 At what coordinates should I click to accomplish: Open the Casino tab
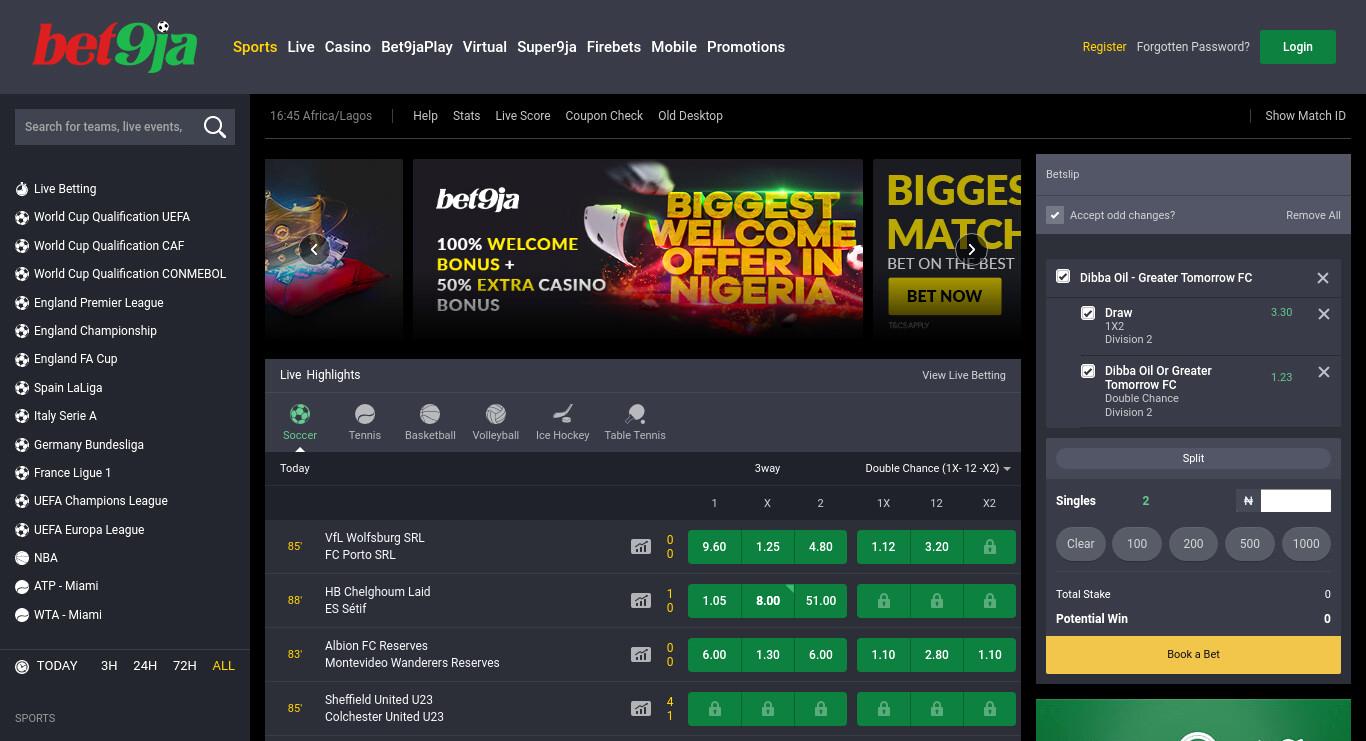pos(348,47)
